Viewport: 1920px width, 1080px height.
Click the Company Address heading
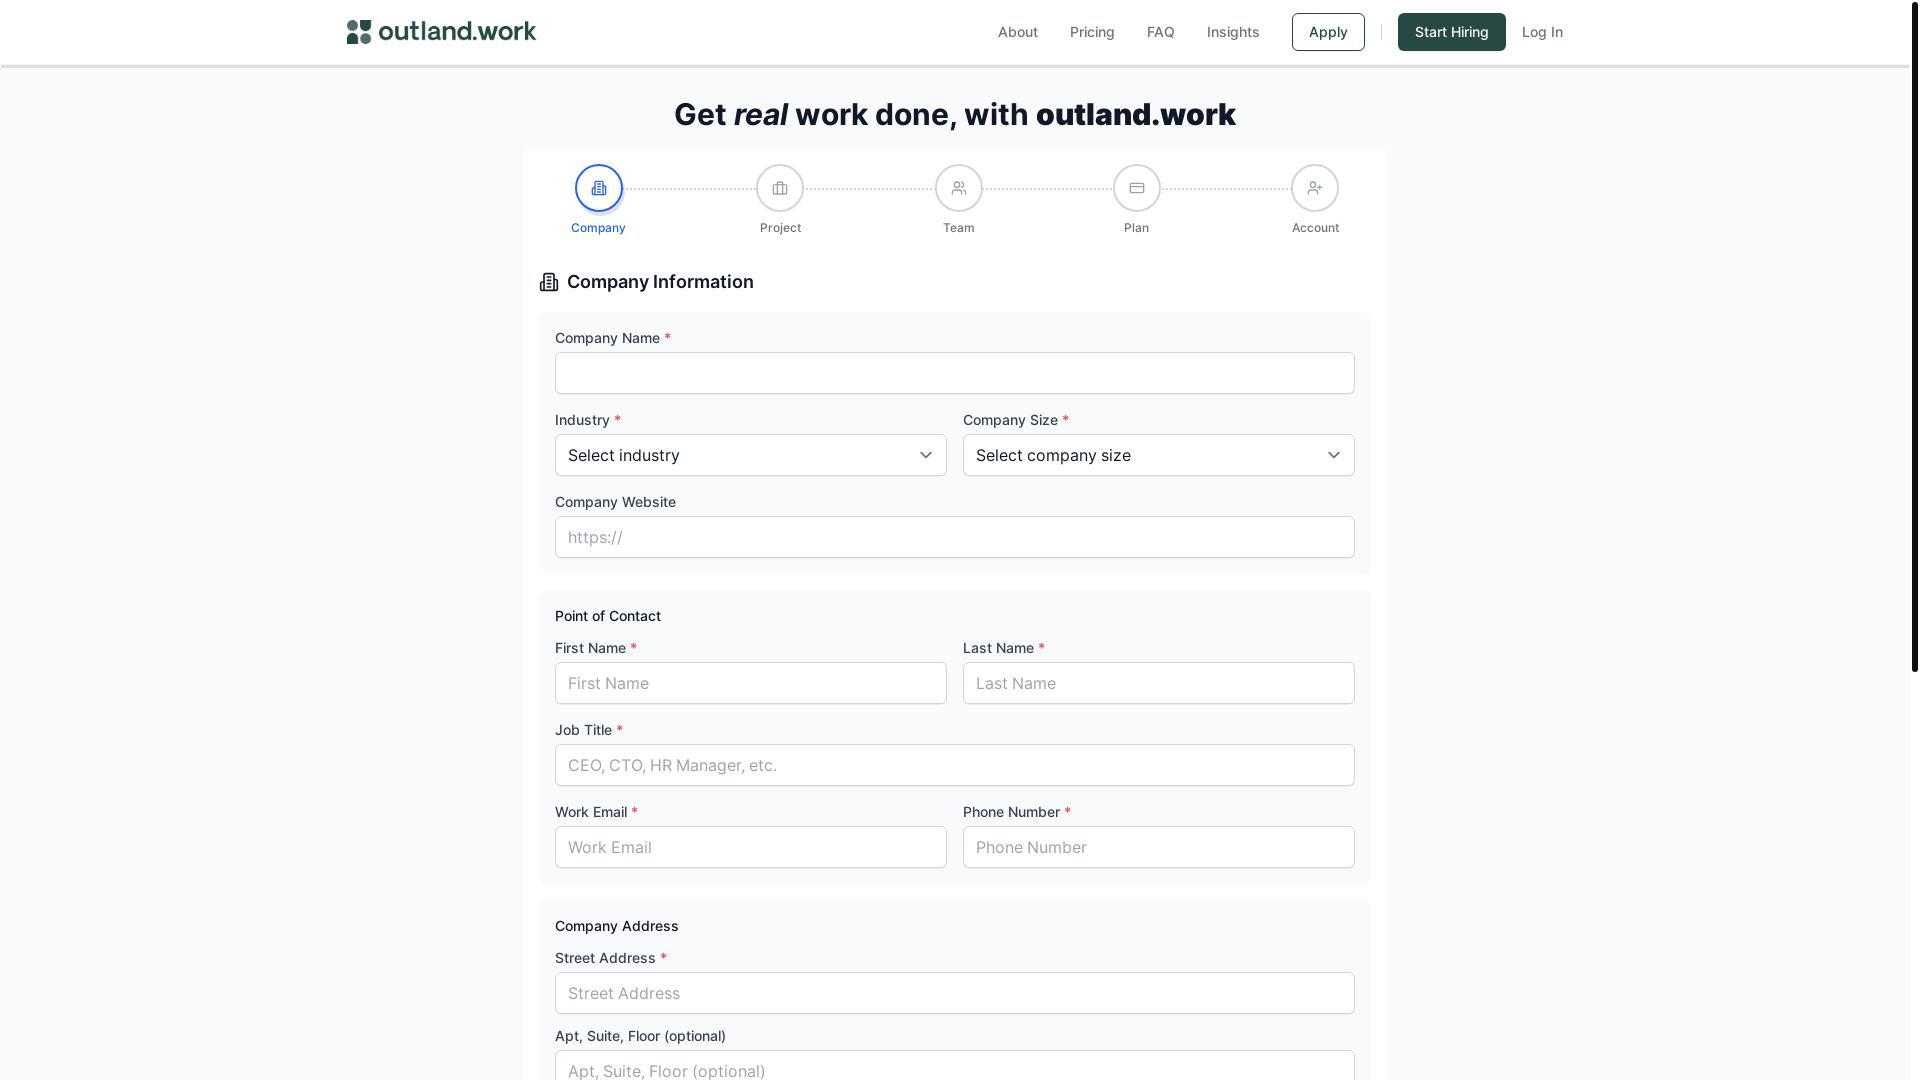[x=617, y=926]
